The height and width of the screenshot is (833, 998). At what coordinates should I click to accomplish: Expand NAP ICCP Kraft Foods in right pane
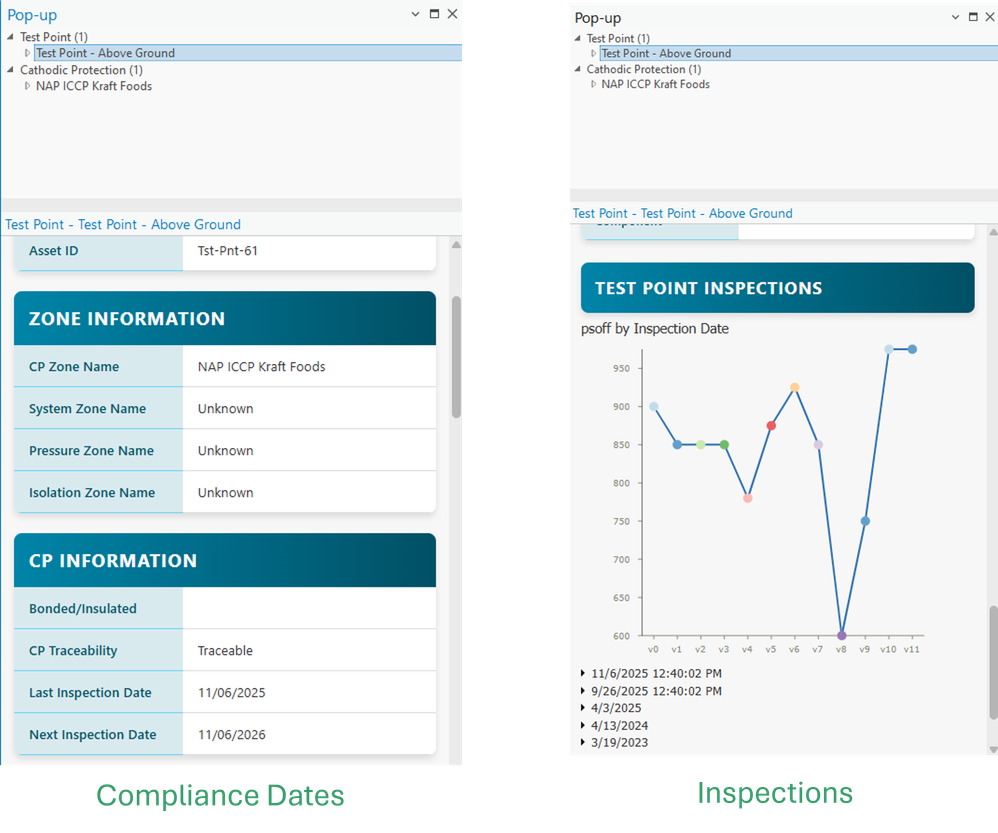(593, 84)
